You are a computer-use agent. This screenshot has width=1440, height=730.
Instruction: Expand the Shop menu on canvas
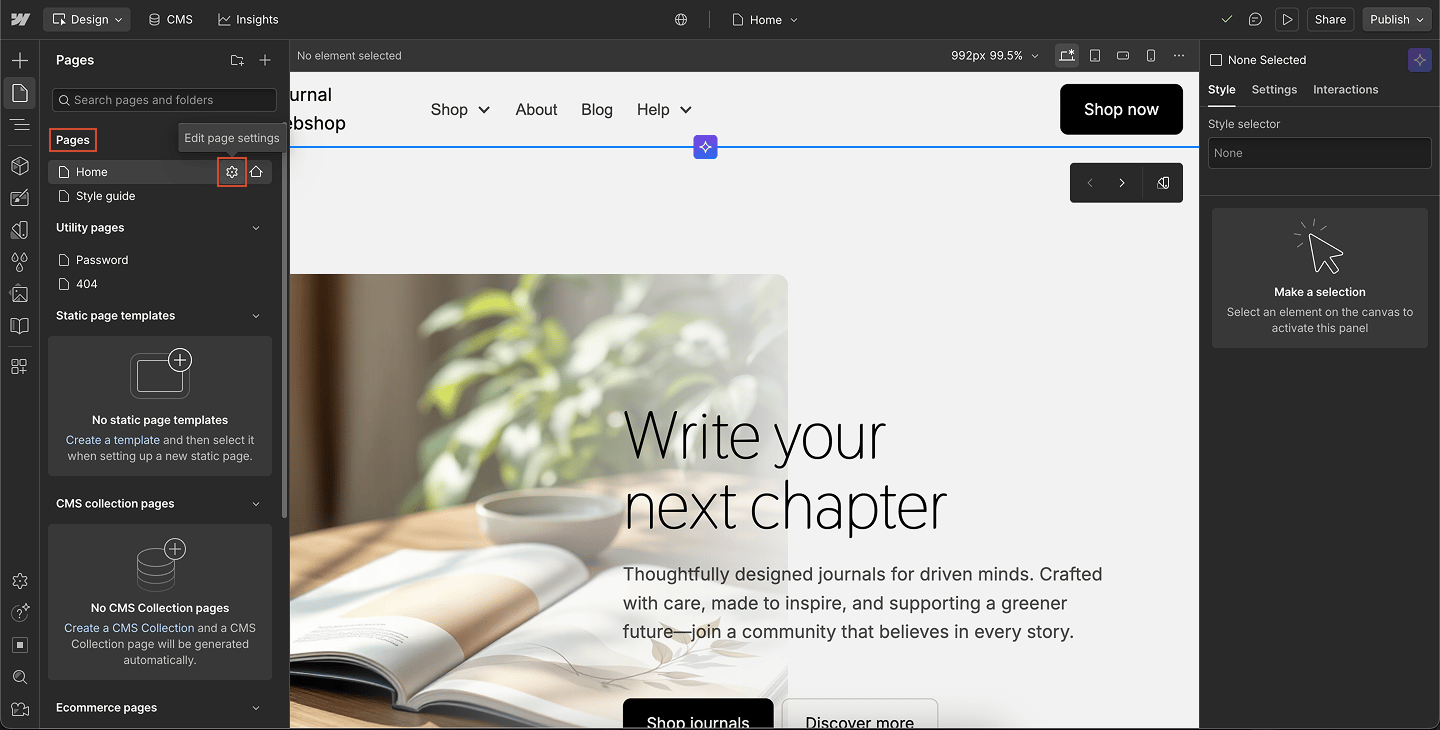(460, 110)
